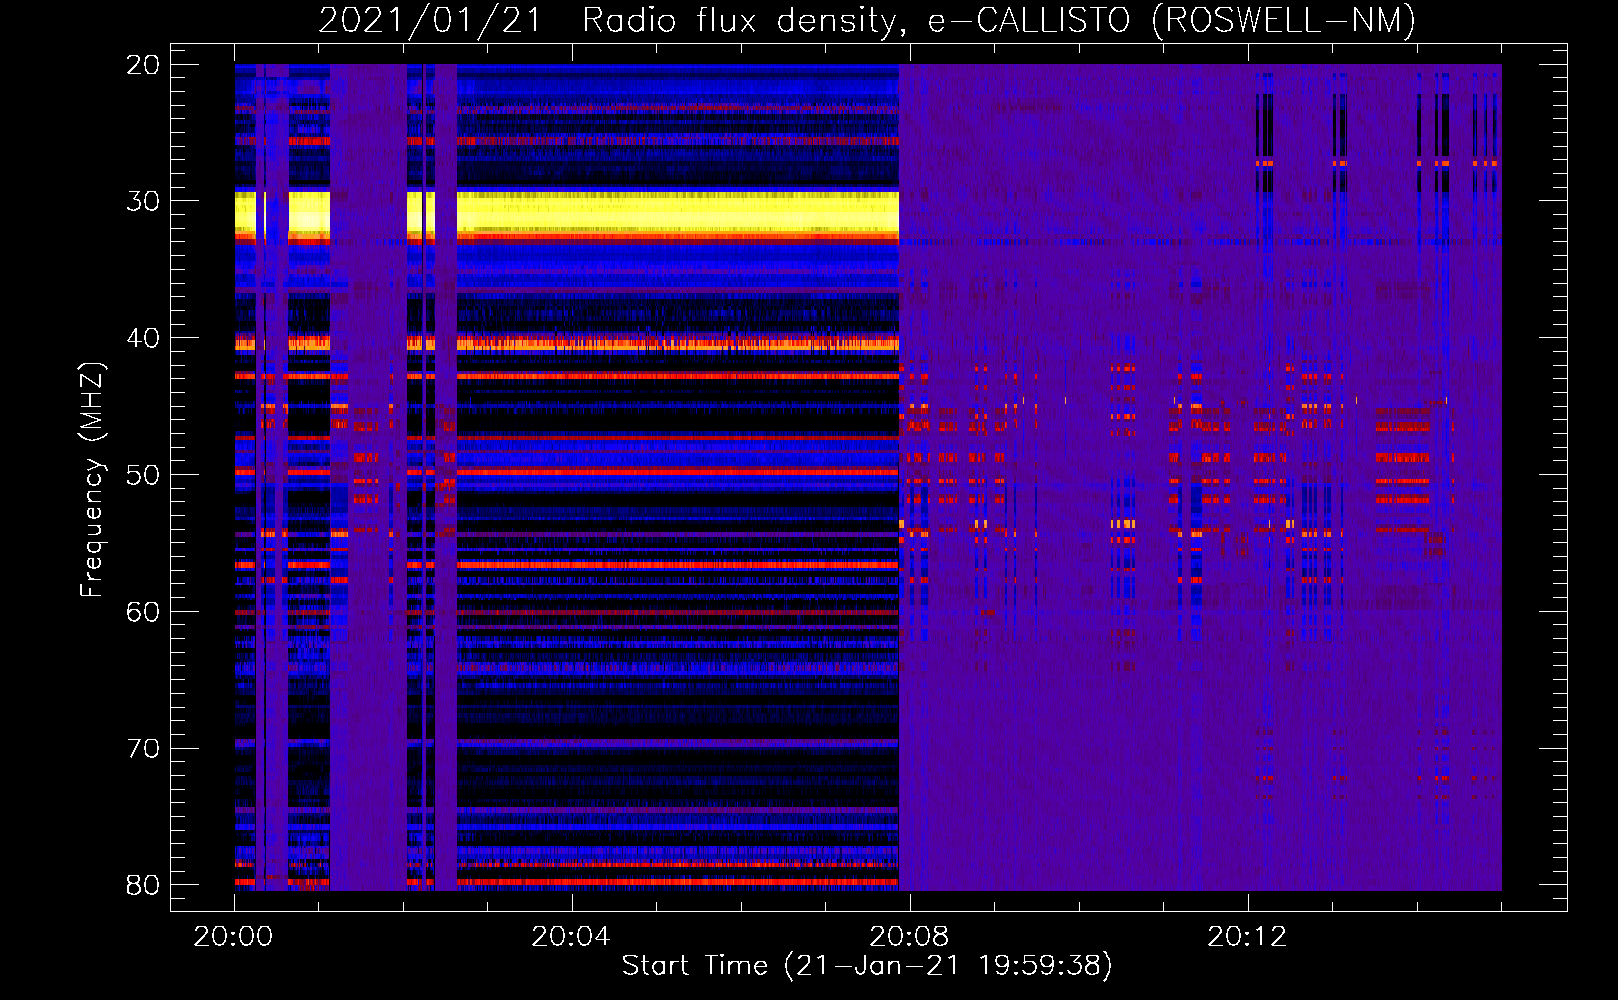Screen dimensions: 1618x1000
Task: Click the "Start Time (21-Jan-21 19:59:38)" x-axis label
Action: [867, 966]
